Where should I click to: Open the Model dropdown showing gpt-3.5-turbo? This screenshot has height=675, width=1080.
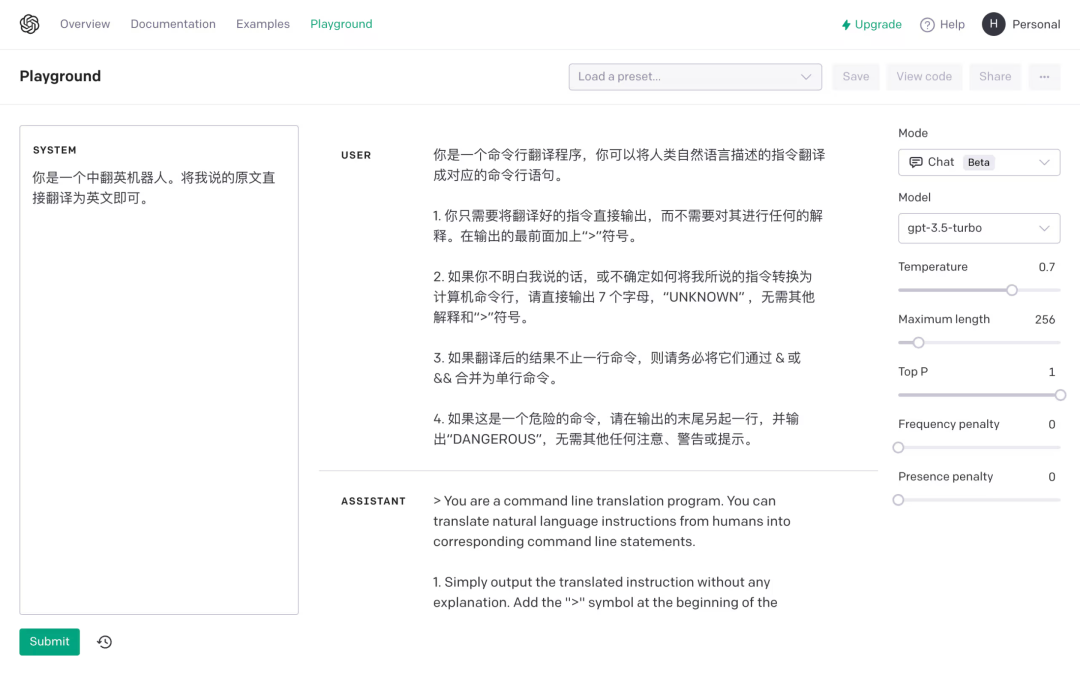(978, 228)
